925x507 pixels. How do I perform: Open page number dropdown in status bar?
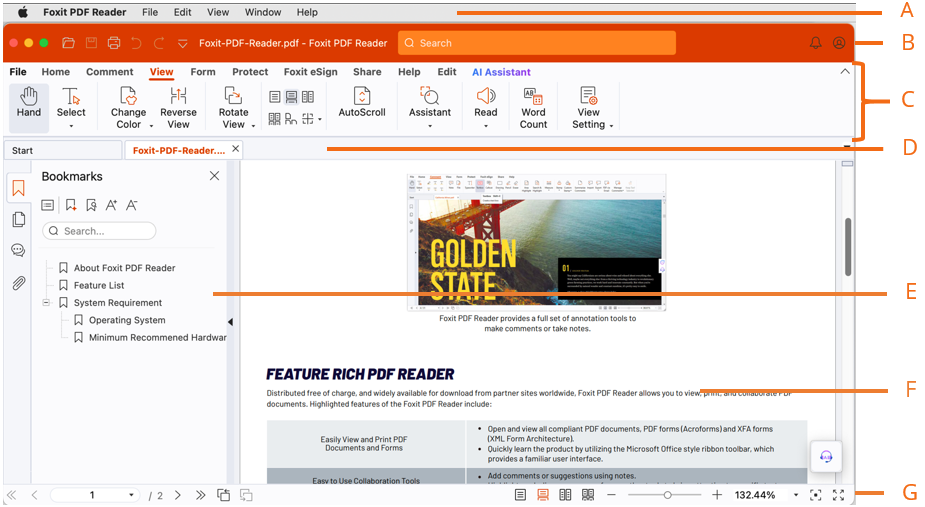point(131,495)
